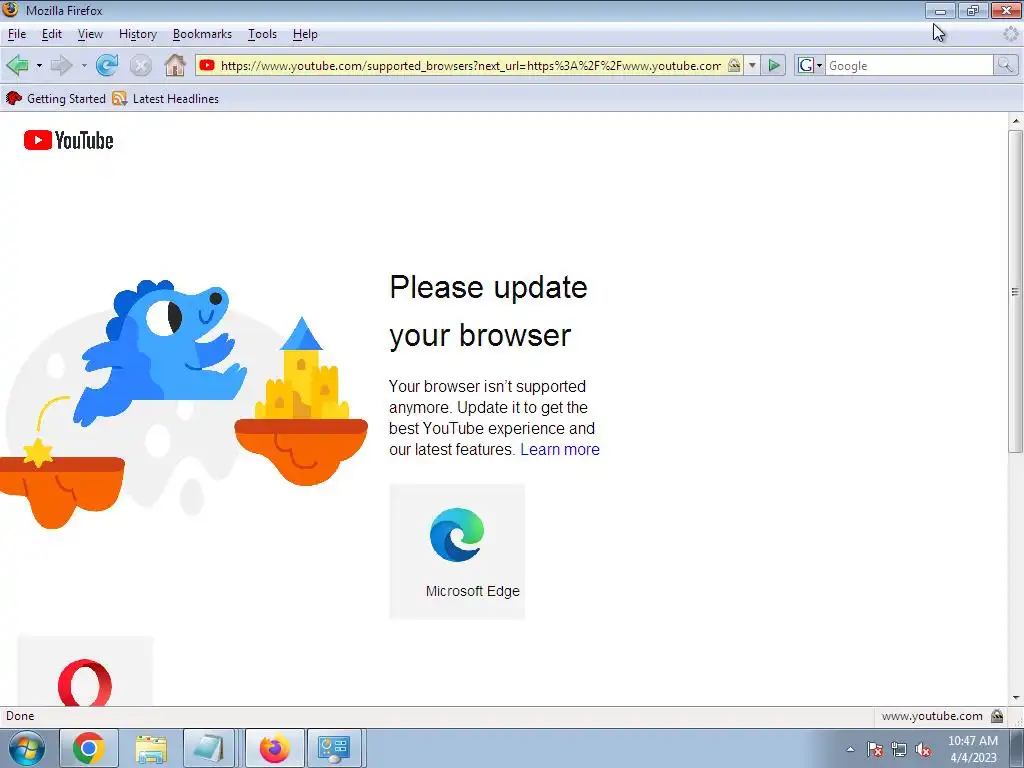Screen dimensions: 1024x768
Task: Reload the page with the refresh icon
Action: click(106, 65)
